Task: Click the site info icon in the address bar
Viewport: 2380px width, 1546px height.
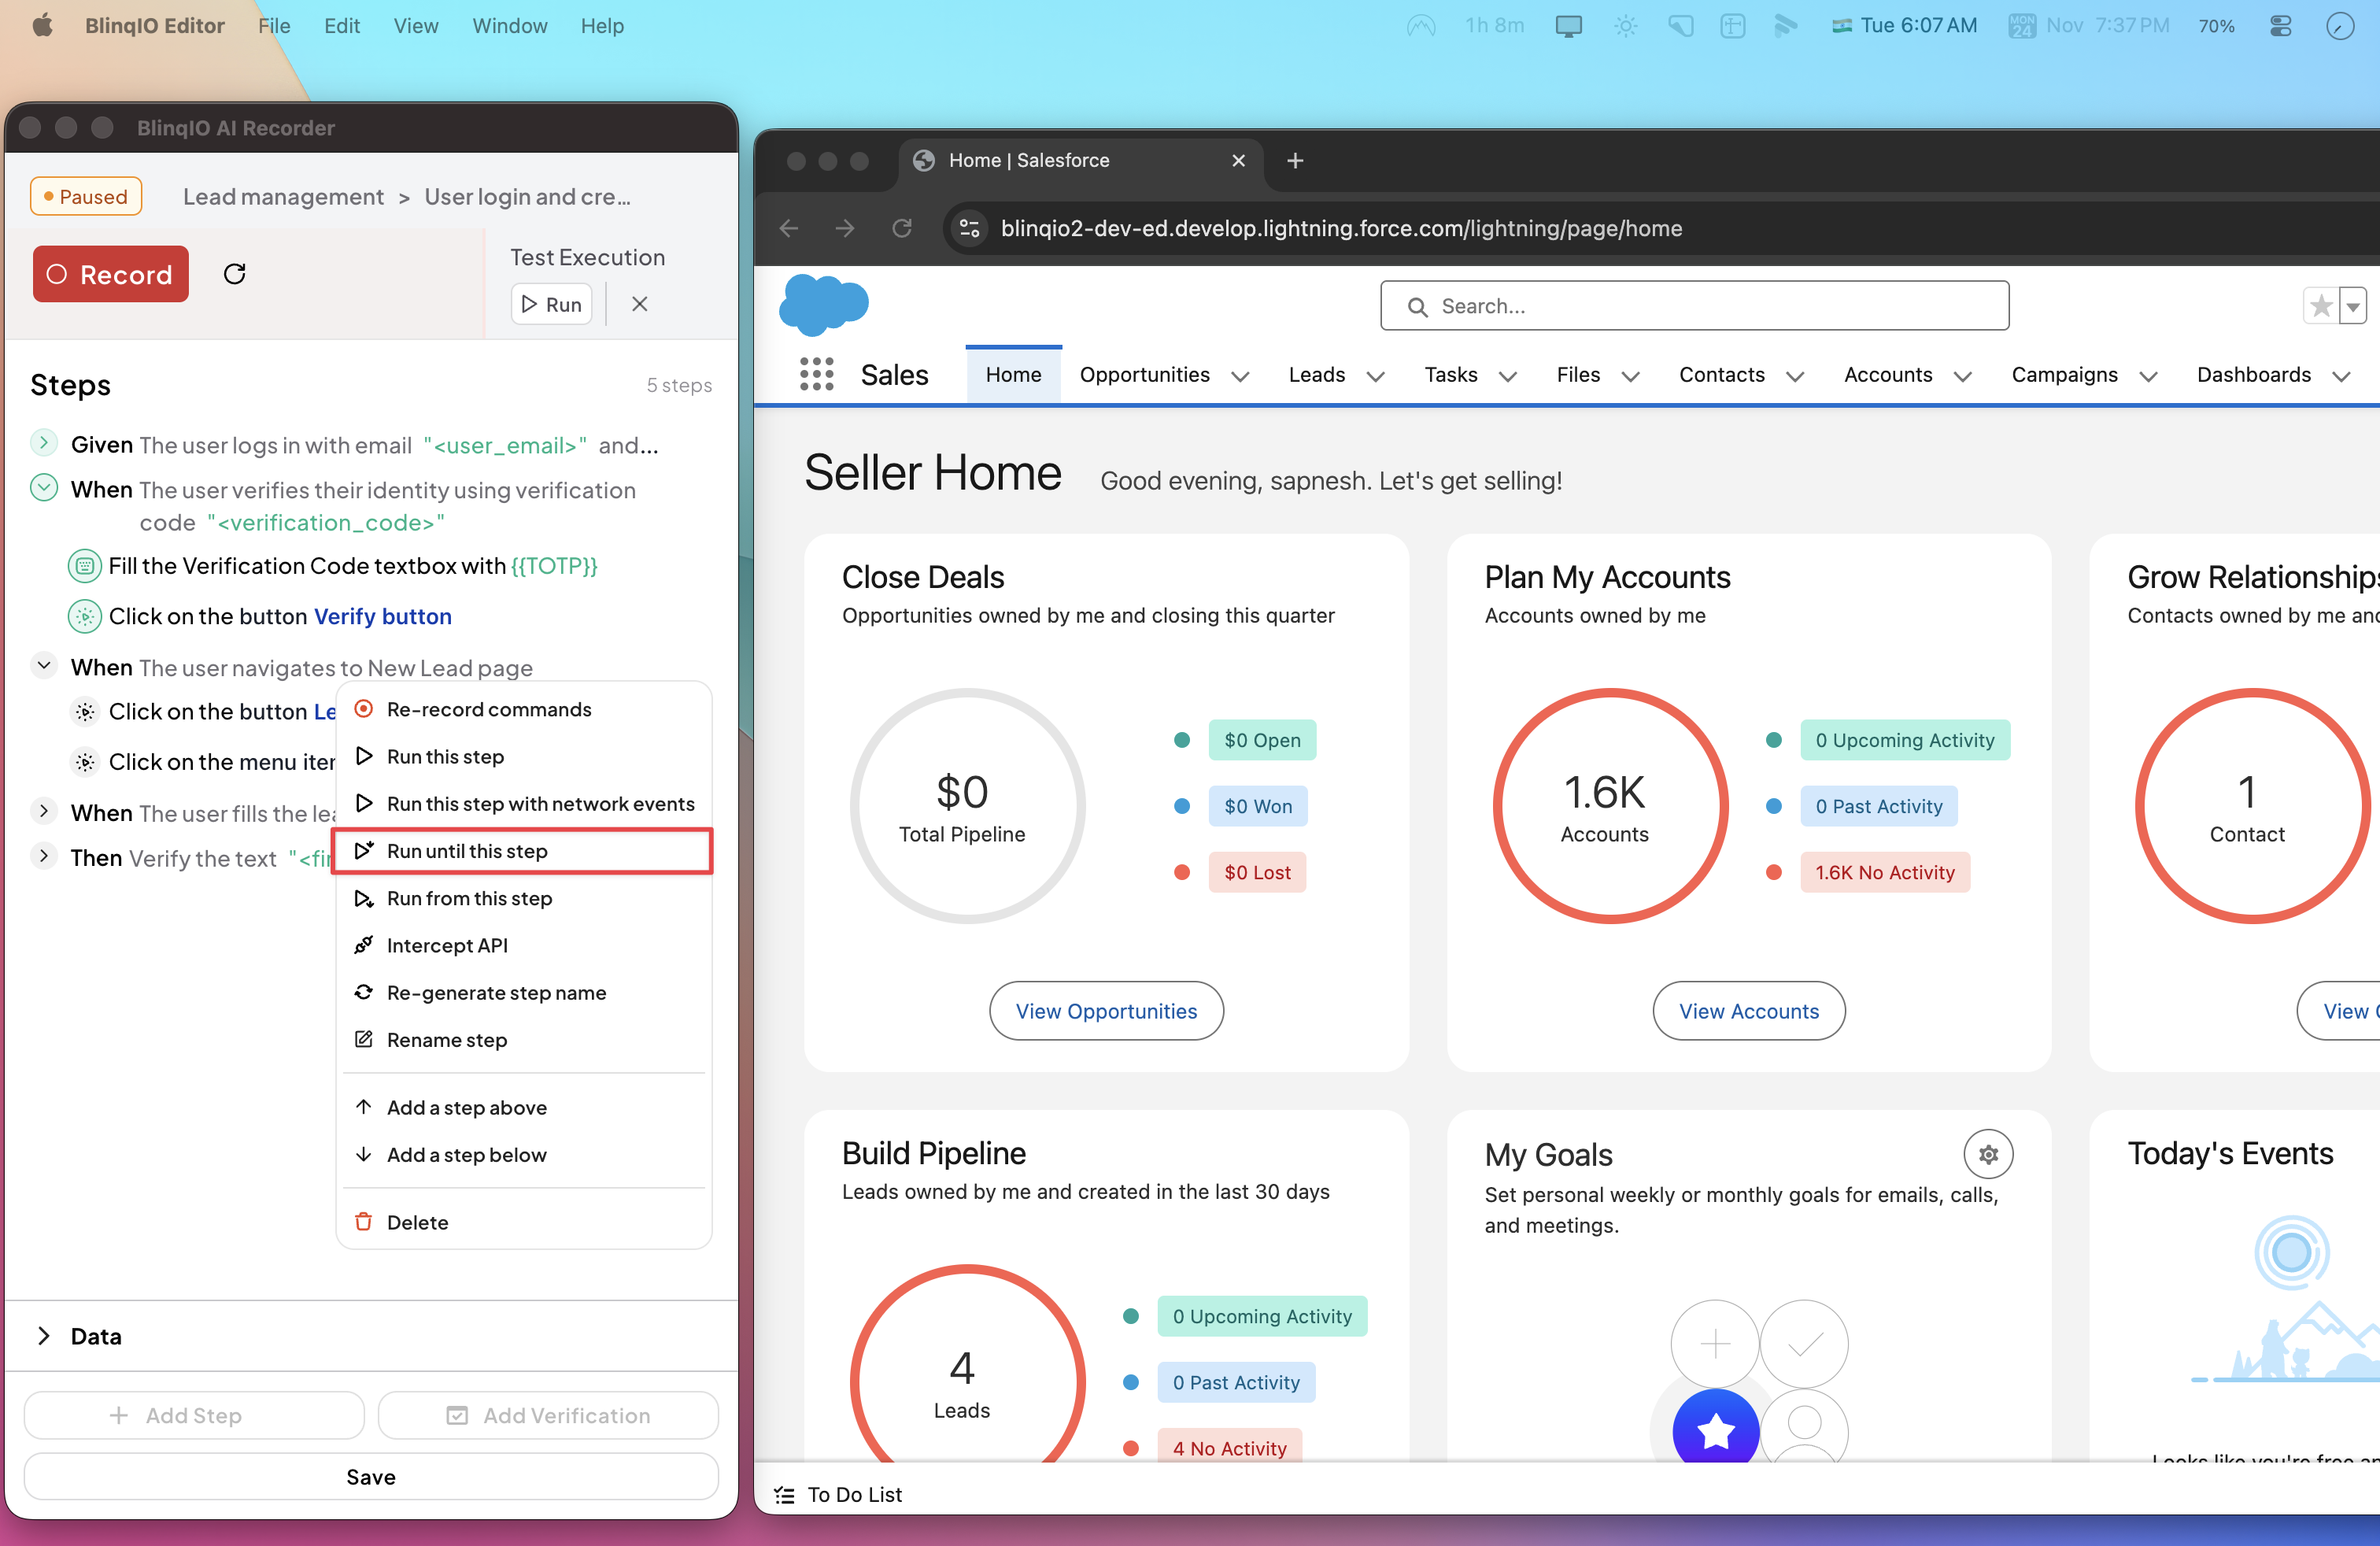Action: [969, 229]
